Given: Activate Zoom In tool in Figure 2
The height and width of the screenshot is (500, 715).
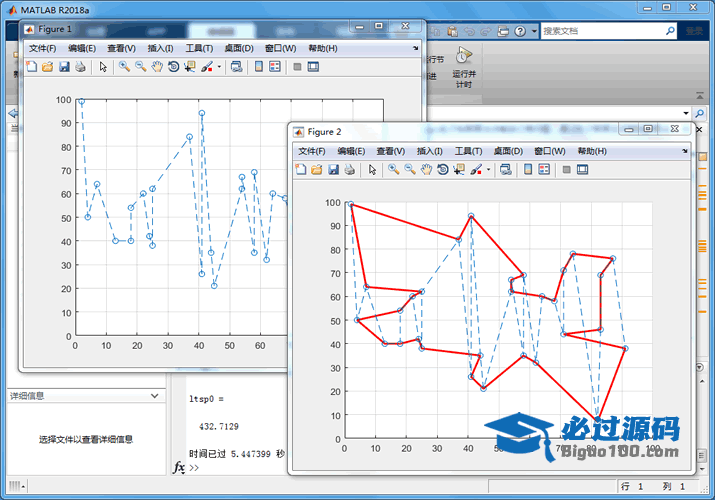Looking at the screenshot, I should (x=393, y=170).
